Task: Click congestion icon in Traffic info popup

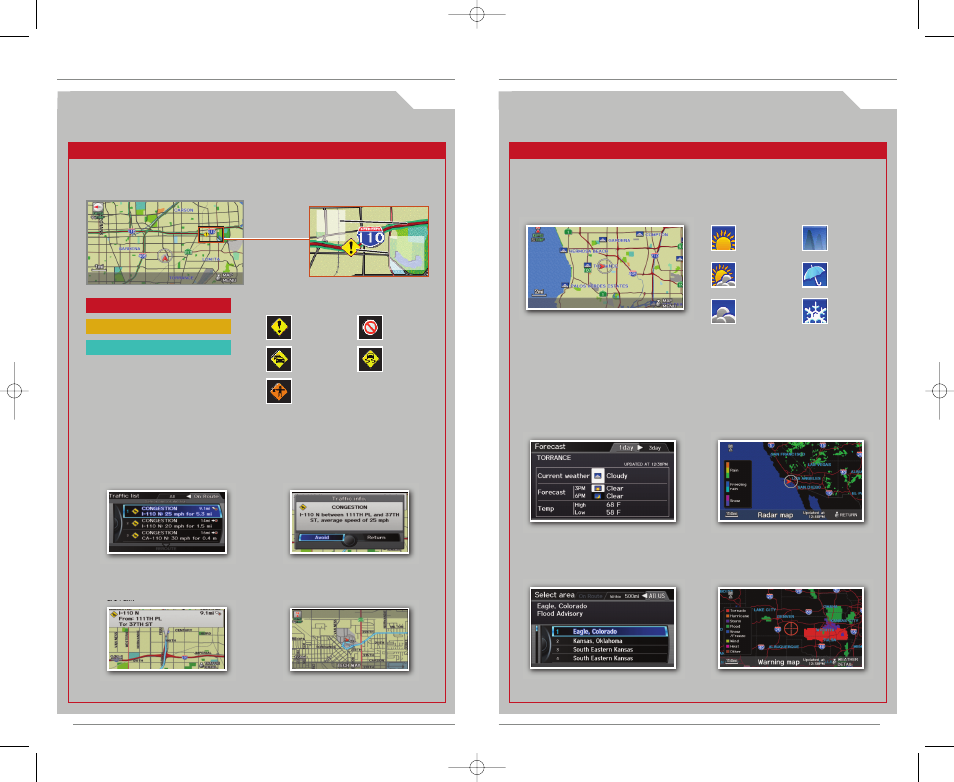Action: click(x=302, y=506)
